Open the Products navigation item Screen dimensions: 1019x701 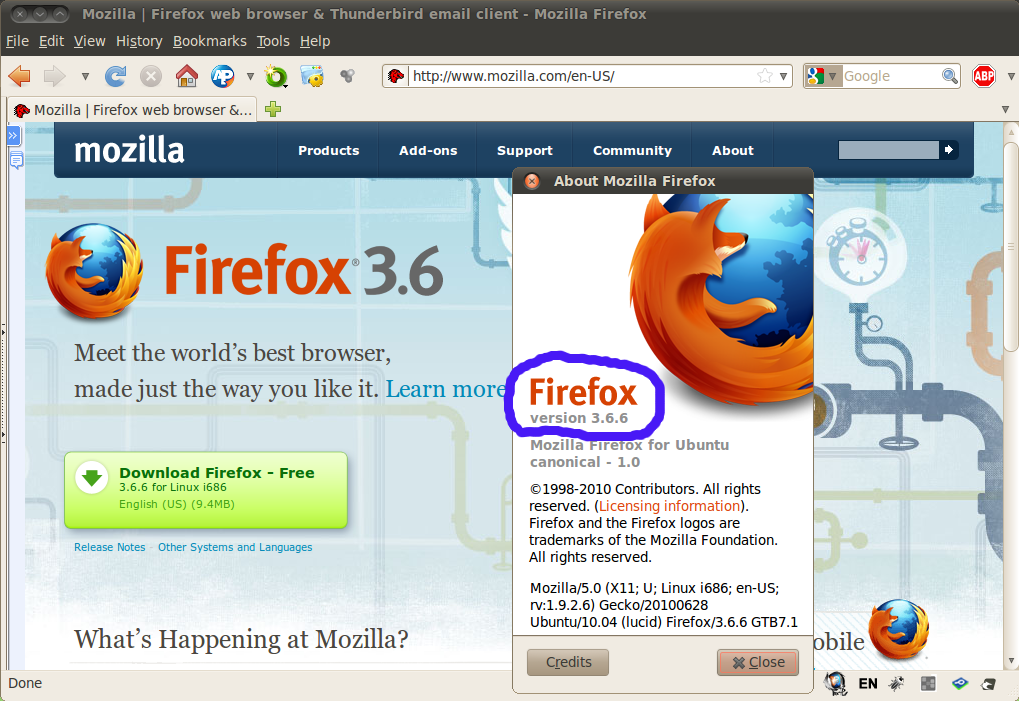point(329,150)
